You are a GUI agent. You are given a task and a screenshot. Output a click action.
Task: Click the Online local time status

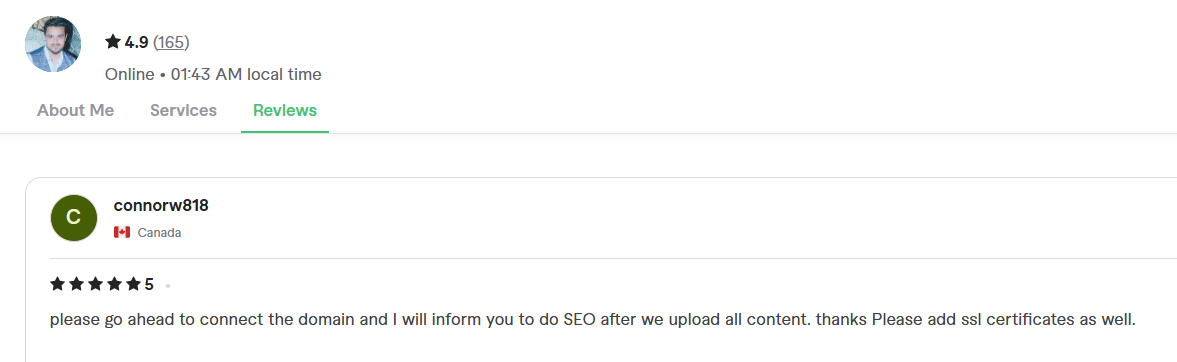(213, 74)
